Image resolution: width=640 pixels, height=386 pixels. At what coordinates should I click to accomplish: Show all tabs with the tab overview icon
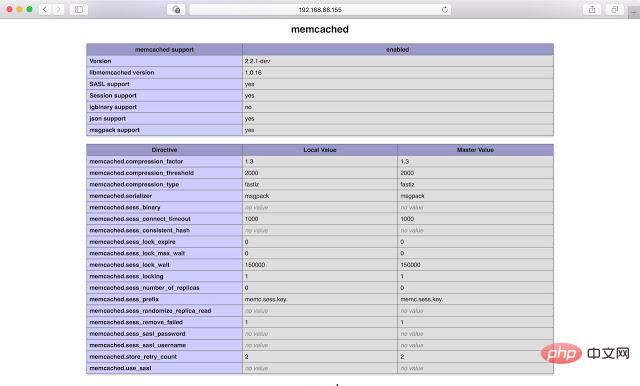614,9
